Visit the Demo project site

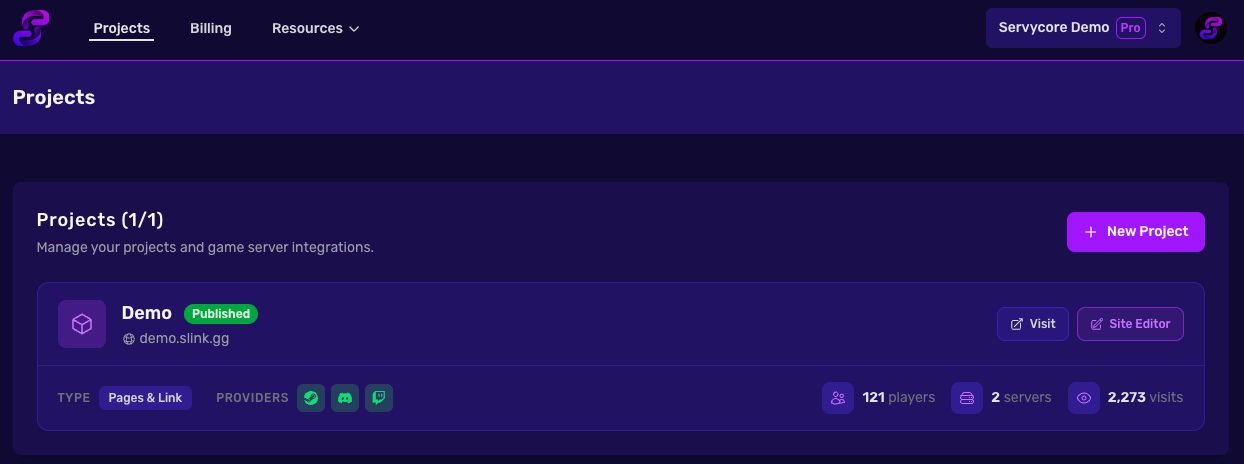1033,324
